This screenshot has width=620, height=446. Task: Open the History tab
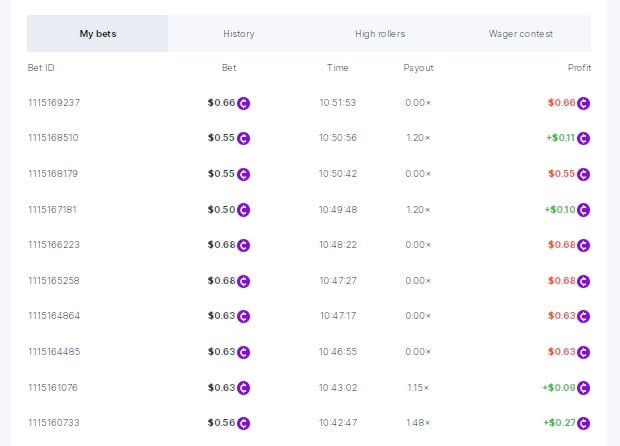(x=238, y=34)
